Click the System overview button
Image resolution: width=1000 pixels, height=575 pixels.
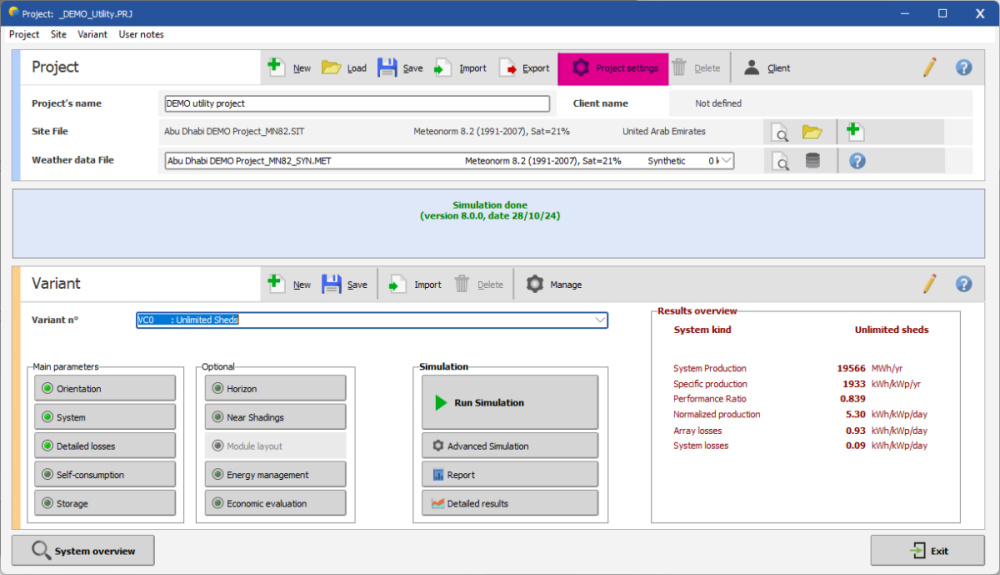(83, 551)
